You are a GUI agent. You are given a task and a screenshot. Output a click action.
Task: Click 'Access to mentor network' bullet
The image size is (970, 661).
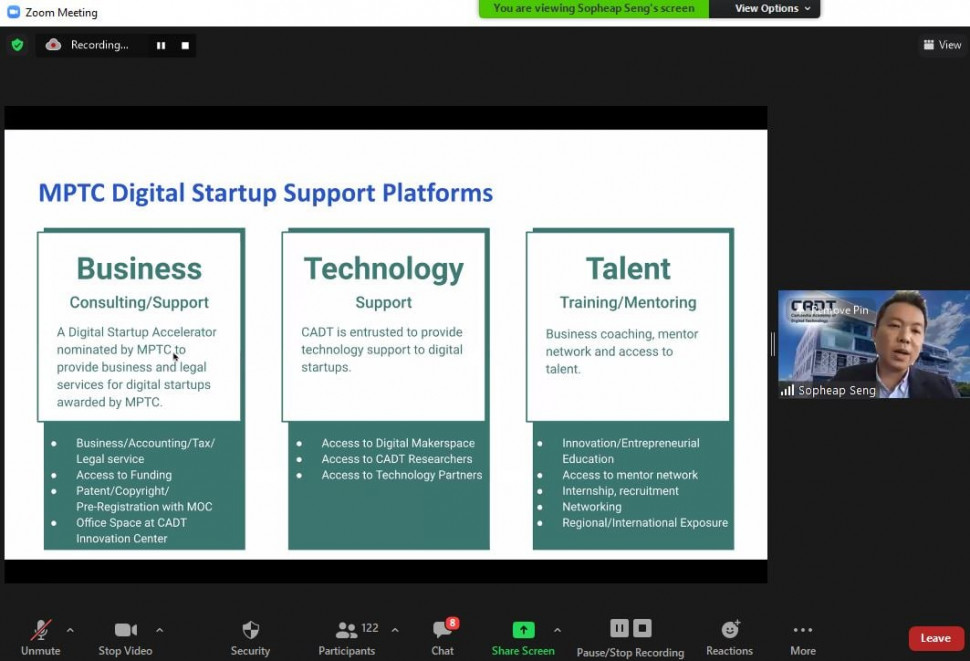point(630,475)
